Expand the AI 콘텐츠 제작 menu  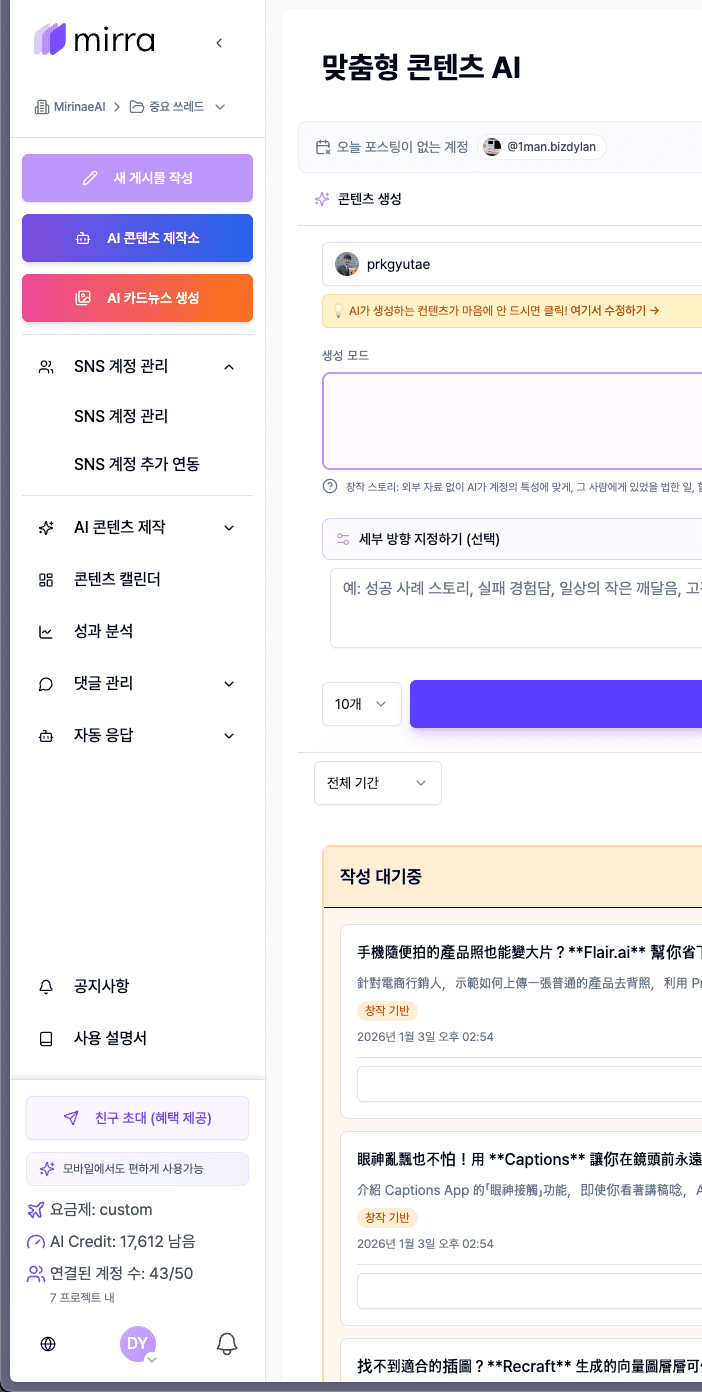pos(229,528)
